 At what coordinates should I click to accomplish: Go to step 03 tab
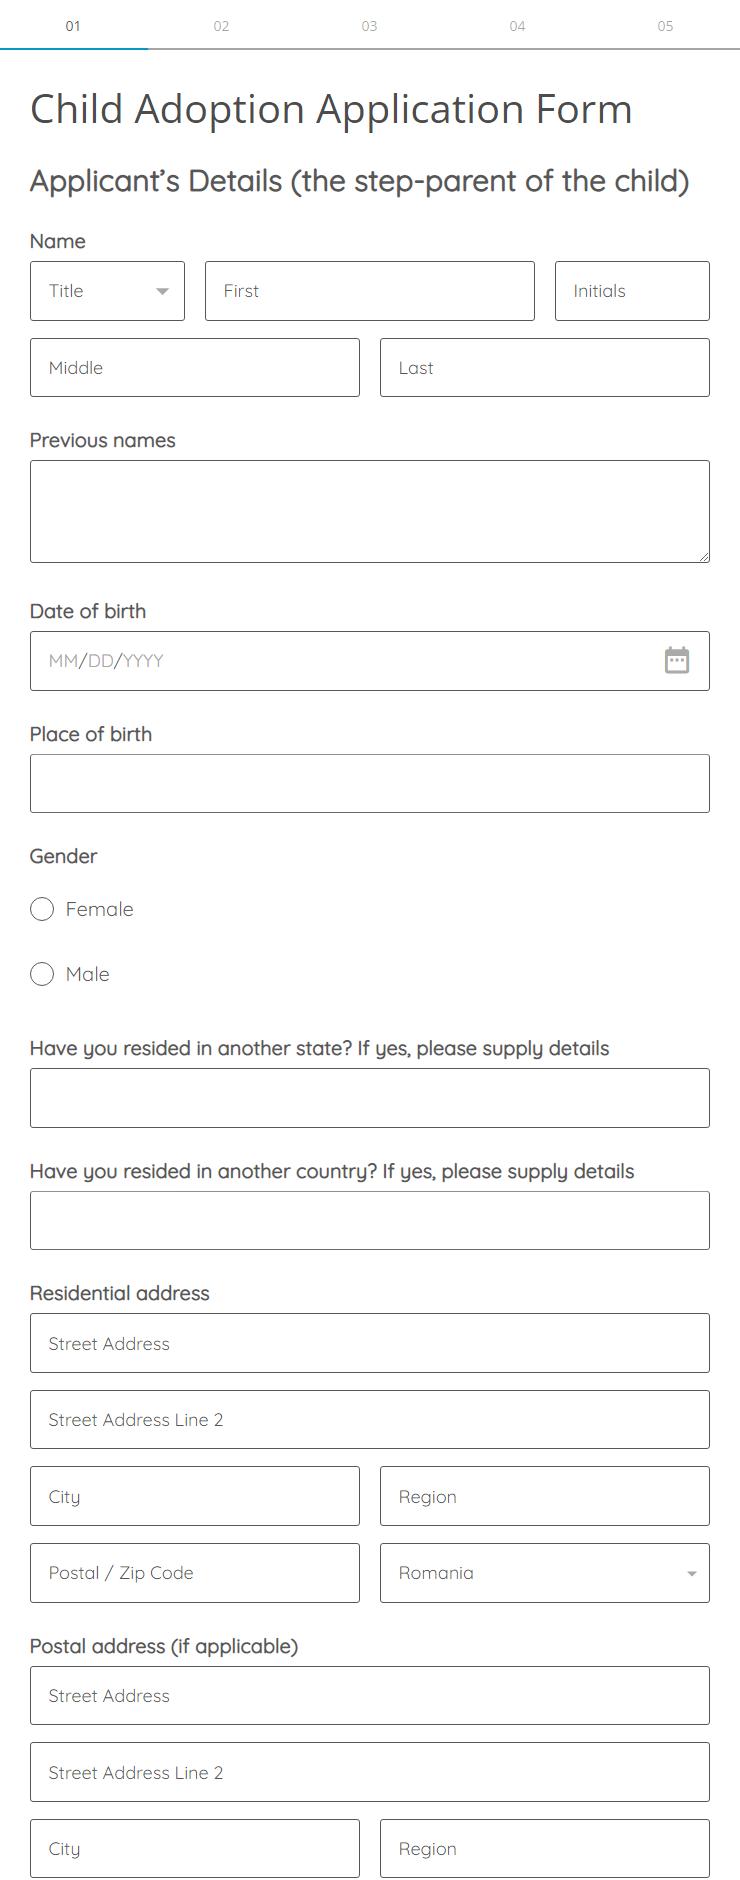point(369,26)
